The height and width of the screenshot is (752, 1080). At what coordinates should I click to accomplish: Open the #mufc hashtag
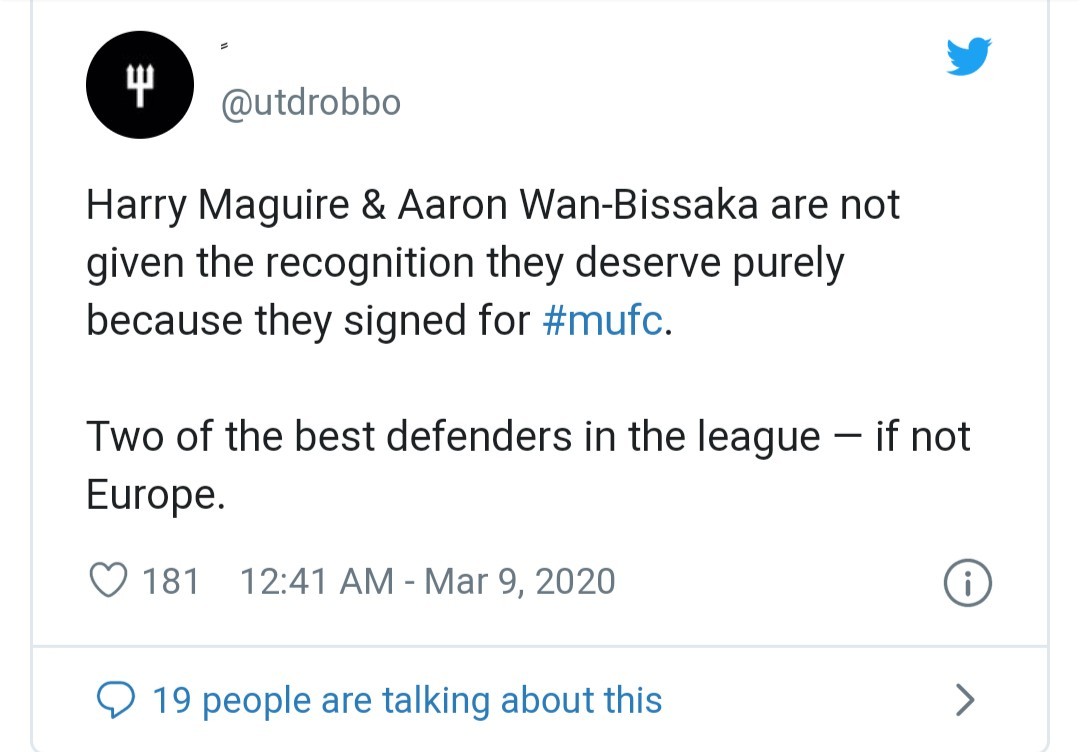tap(603, 320)
